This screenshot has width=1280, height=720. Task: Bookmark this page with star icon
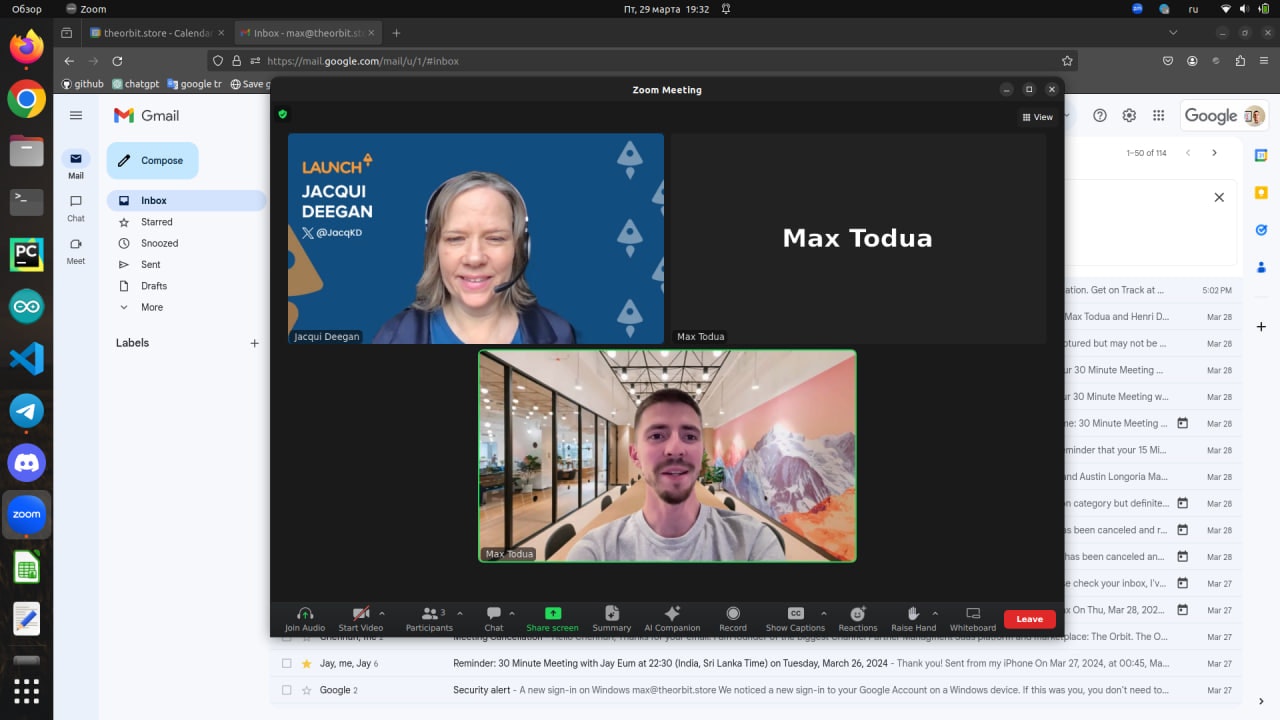(x=1067, y=61)
